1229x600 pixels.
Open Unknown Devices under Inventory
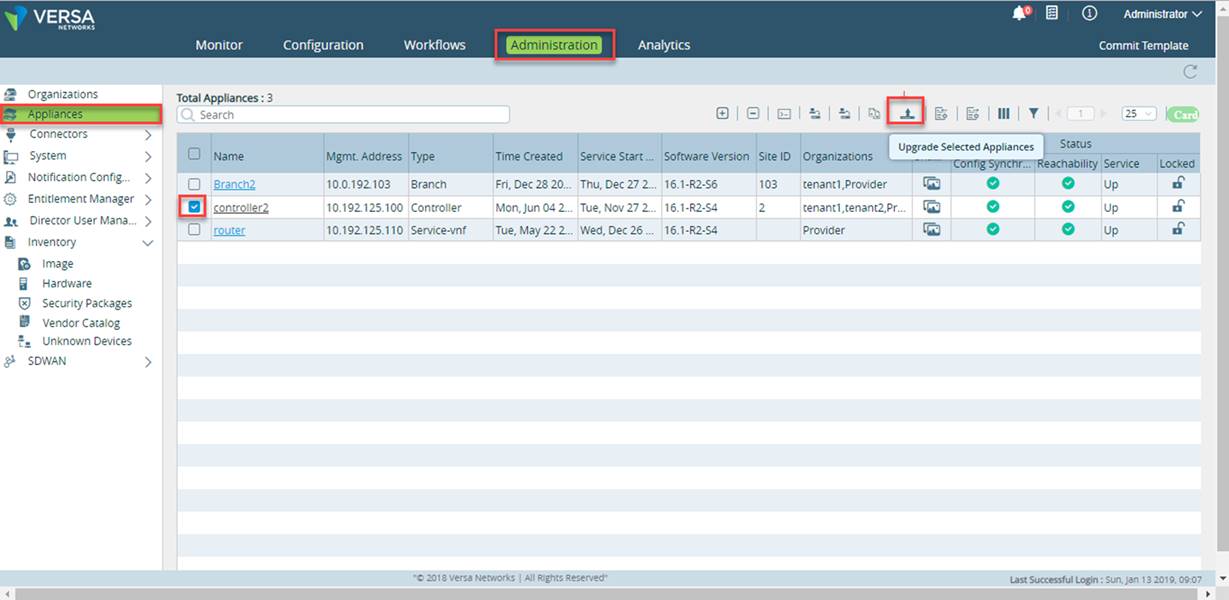pos(87,341)
